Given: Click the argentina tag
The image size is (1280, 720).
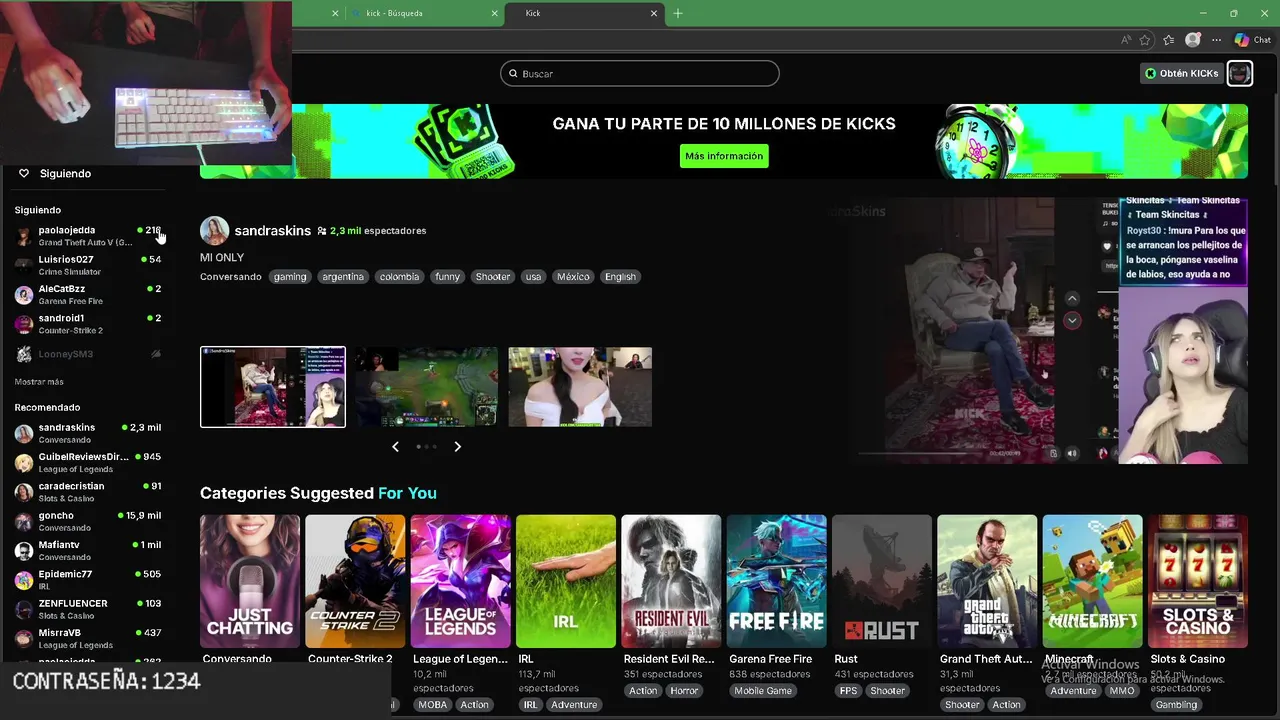Looking at the screenshot, I should 343,277.
